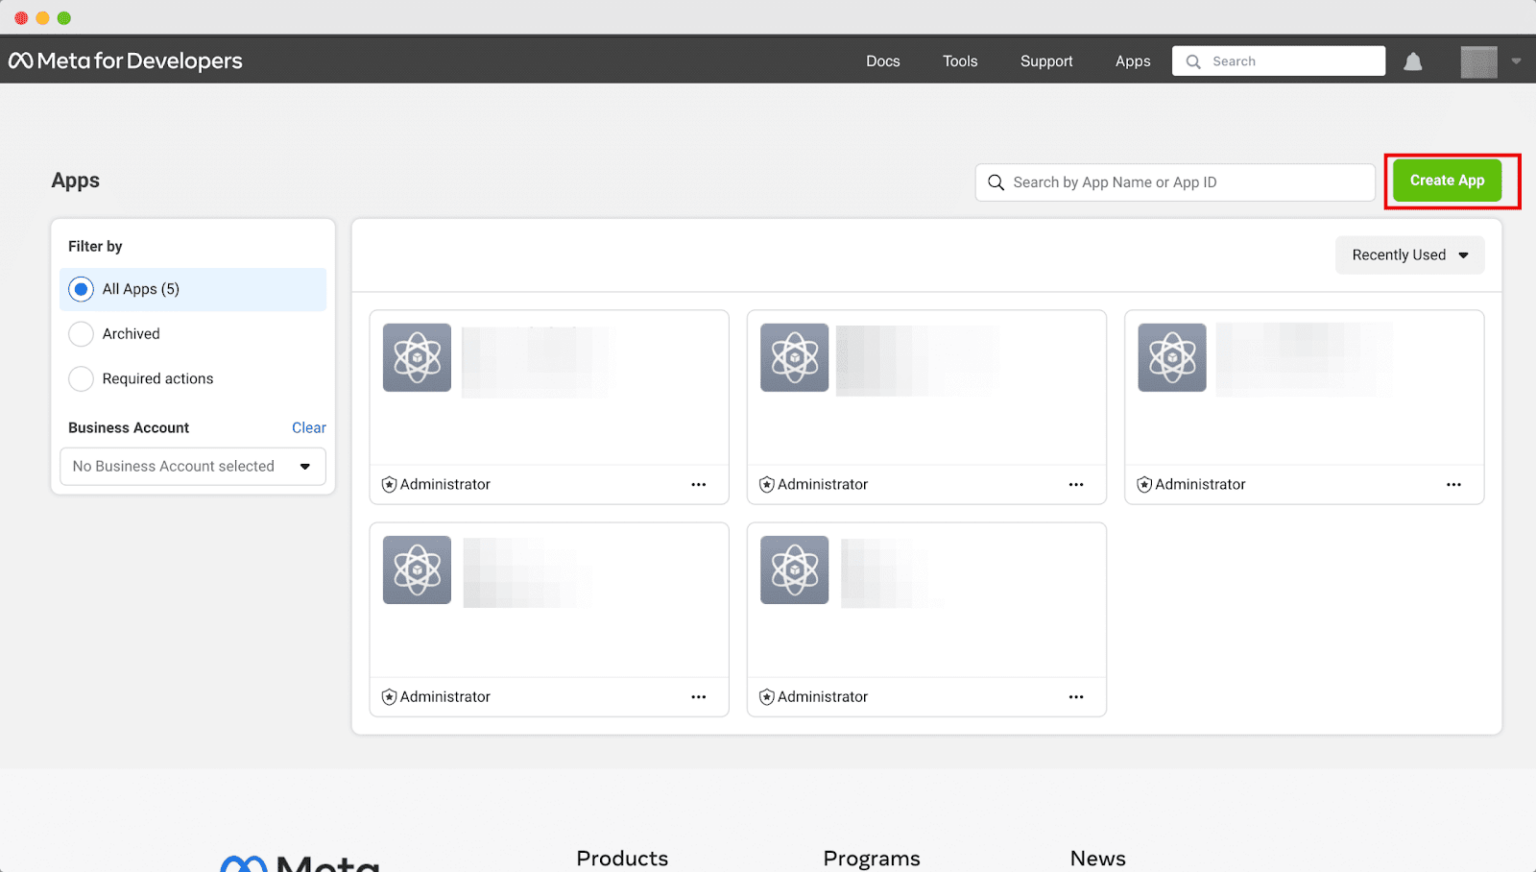Open the Docs menu
Screen dimensions: 1536x872
[x=883, y=61]
